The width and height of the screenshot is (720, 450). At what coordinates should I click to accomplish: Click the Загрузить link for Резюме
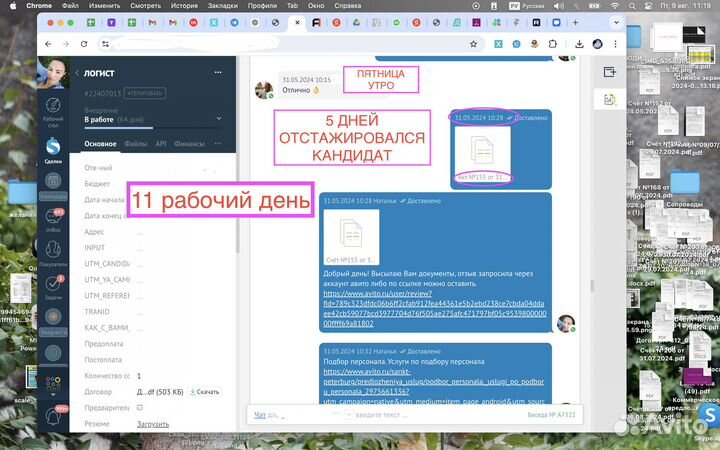(153, 424)
